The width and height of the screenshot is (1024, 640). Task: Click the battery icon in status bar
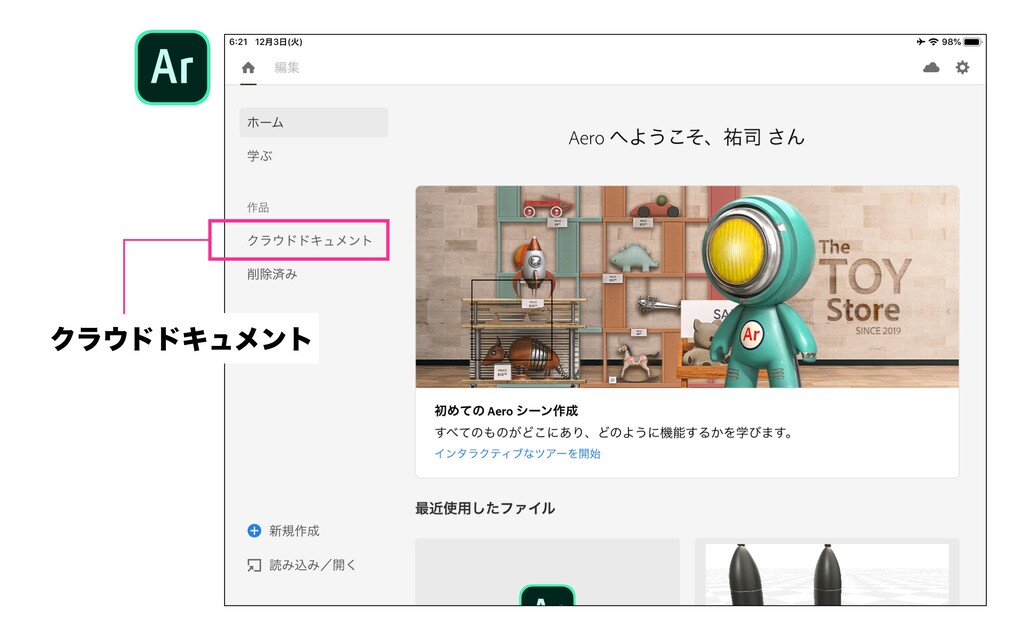click(x=972, y=42)
